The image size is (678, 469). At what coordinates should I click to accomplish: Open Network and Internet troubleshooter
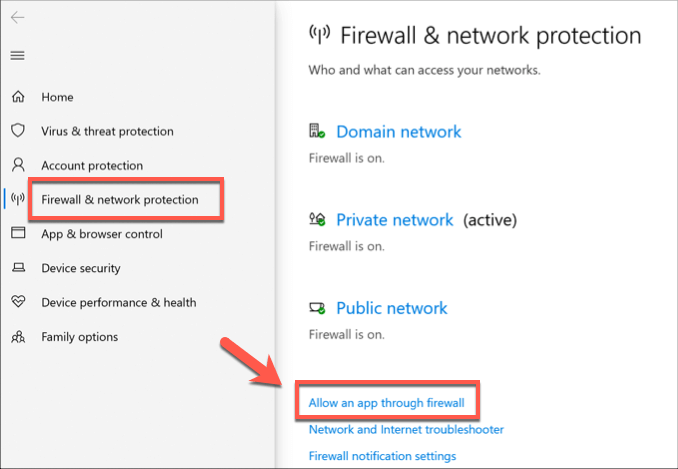pos(406,429)
